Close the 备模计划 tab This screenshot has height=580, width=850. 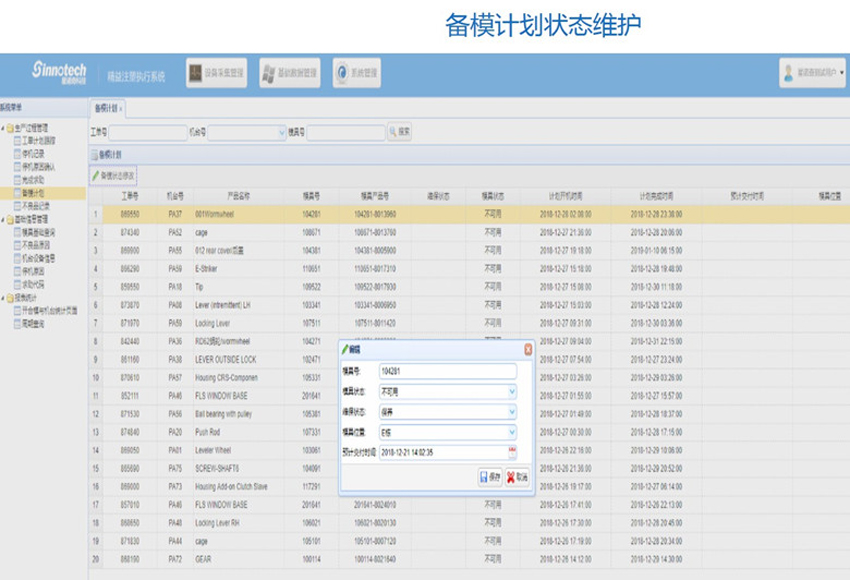(122, 108)
